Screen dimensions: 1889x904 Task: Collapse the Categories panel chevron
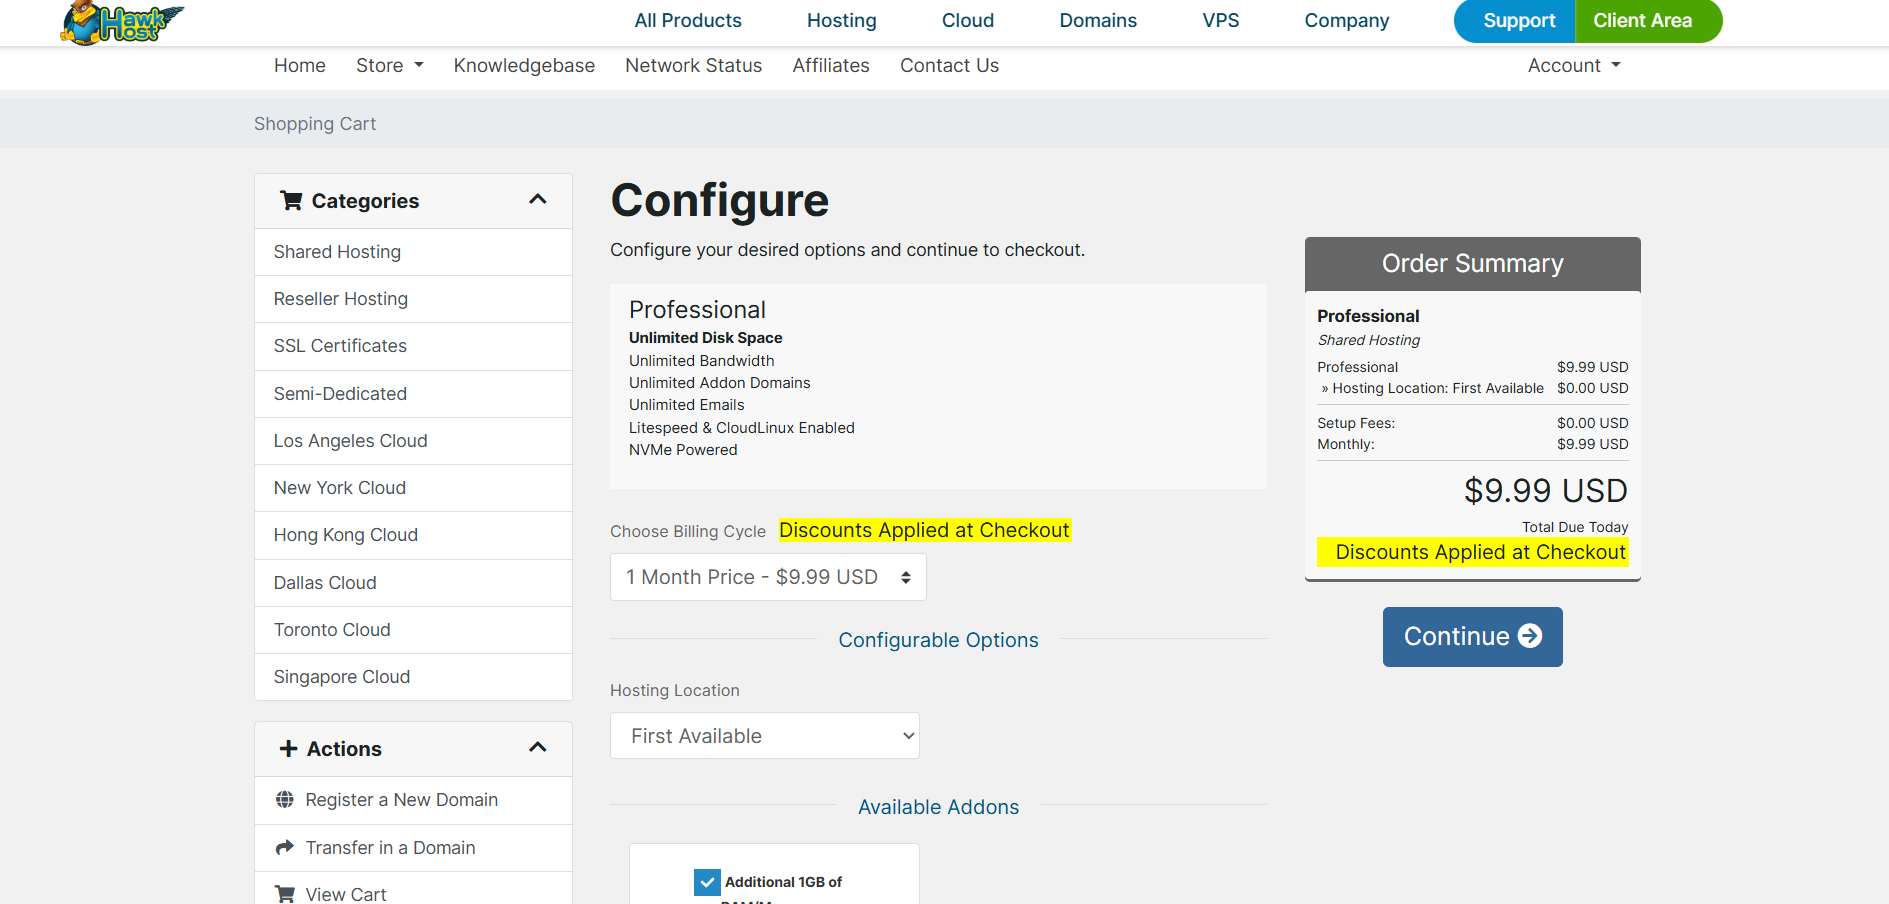tap(538, 200)
